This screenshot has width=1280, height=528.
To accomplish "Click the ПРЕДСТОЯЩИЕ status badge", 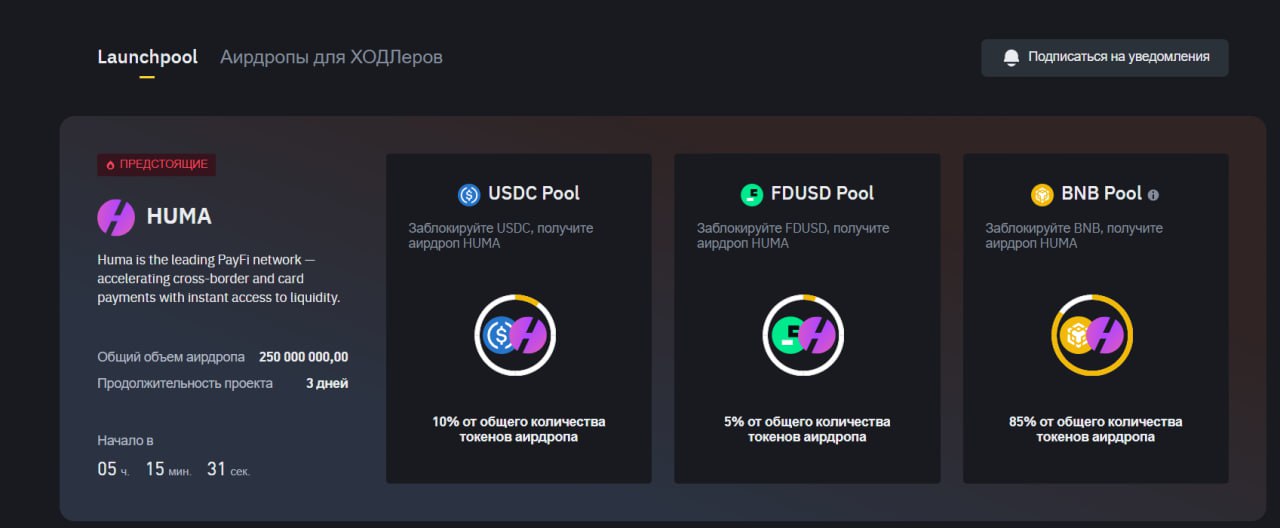I will 157,165.
